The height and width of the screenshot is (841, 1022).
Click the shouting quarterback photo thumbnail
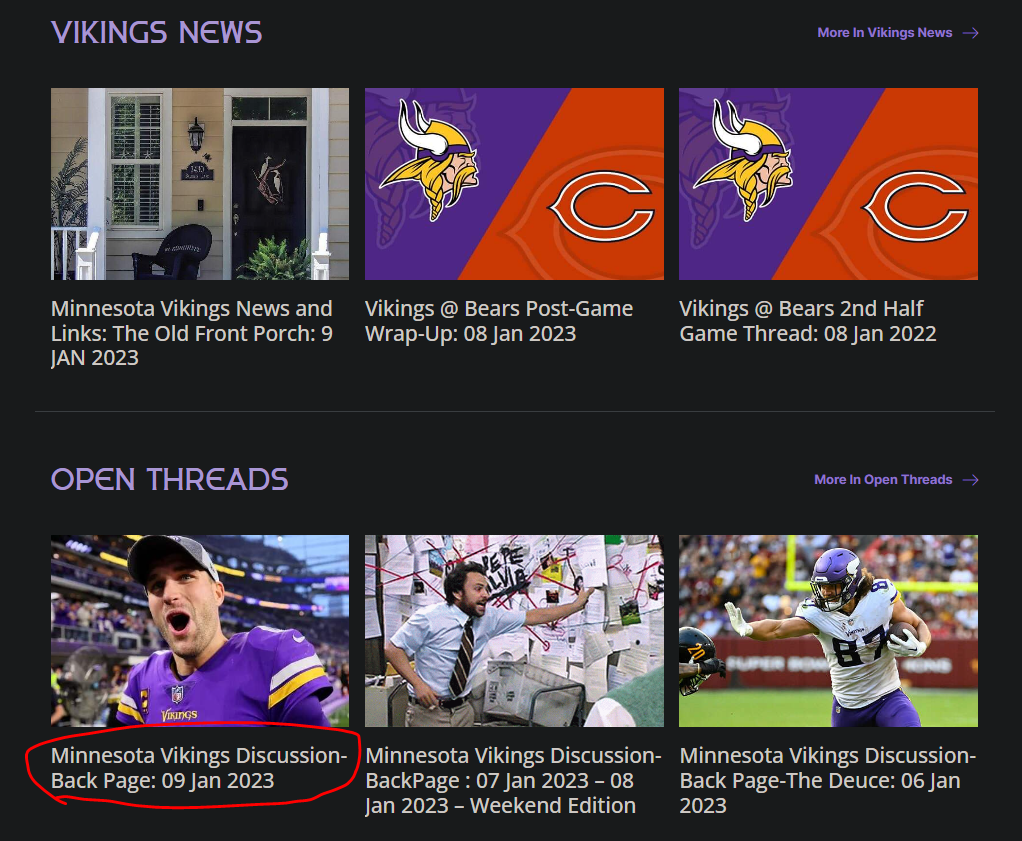200,630
